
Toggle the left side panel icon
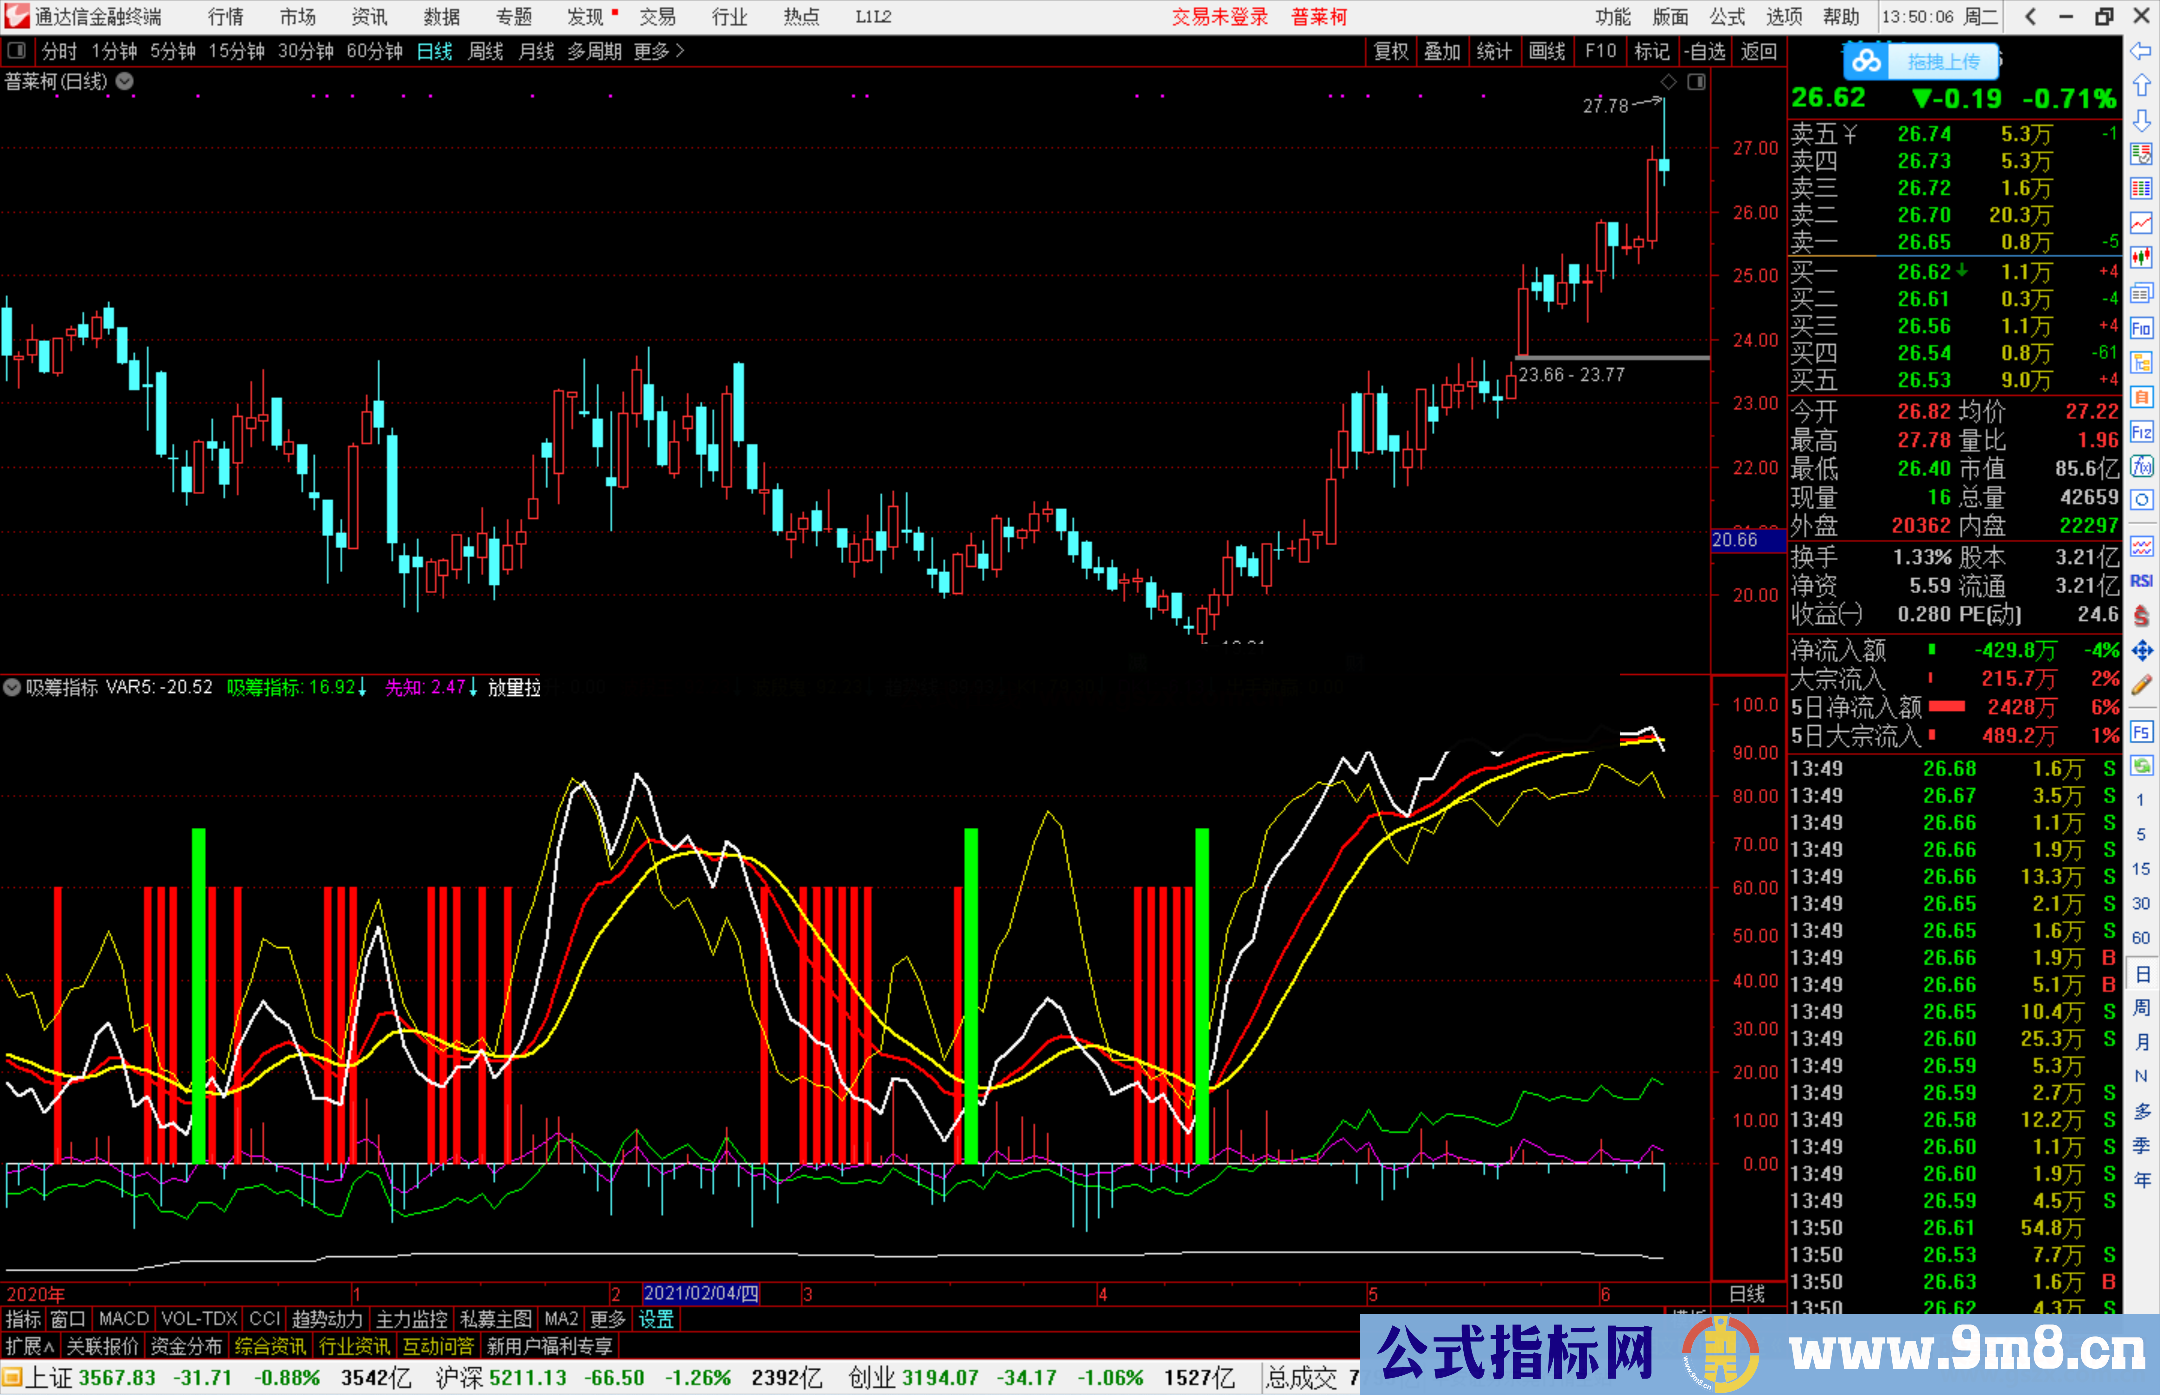click(x=17, y=51)
